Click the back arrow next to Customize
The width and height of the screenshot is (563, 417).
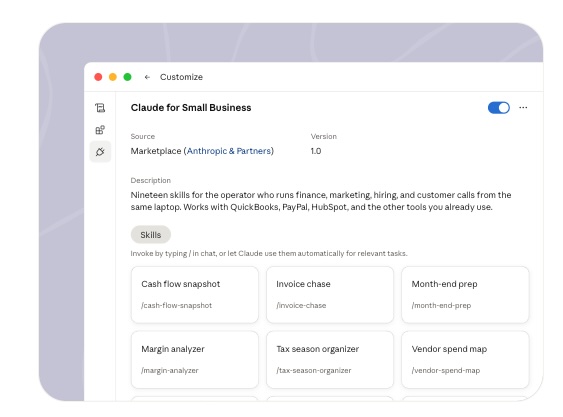[x=147, y=77]
